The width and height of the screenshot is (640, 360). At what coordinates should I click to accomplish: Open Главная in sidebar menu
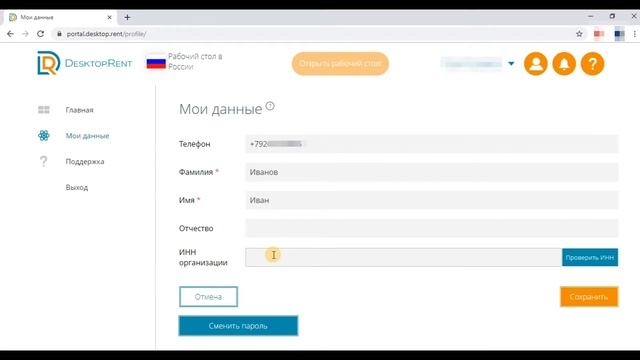point(79,110)
